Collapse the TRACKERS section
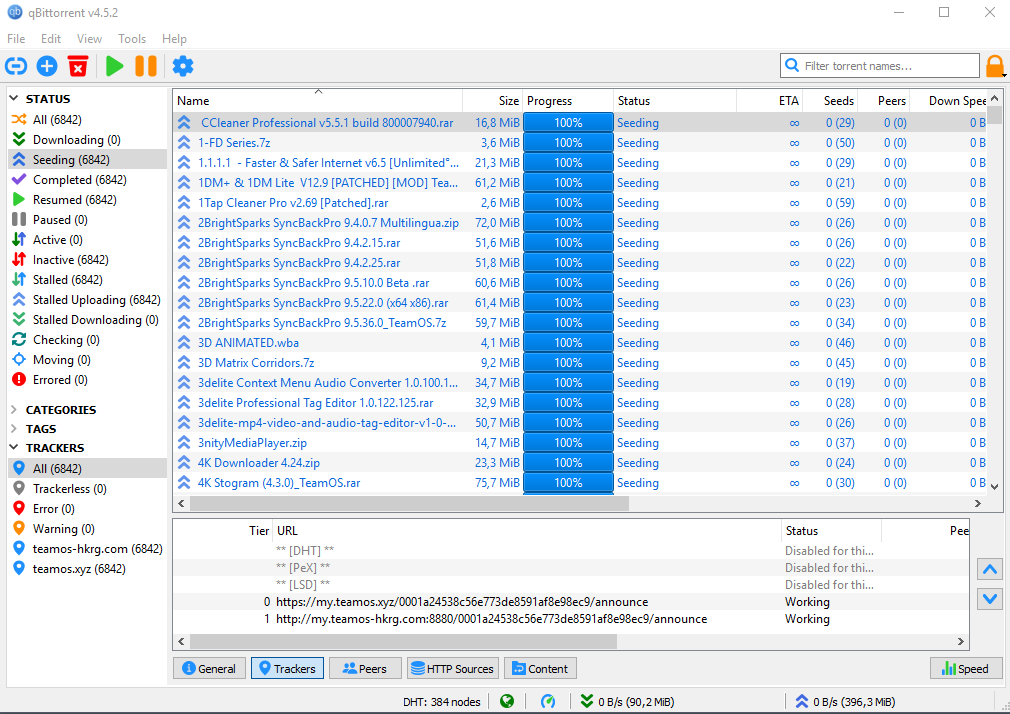This screenshot has height=714, width=1010. pyautogui.click(x=14, y=447)
